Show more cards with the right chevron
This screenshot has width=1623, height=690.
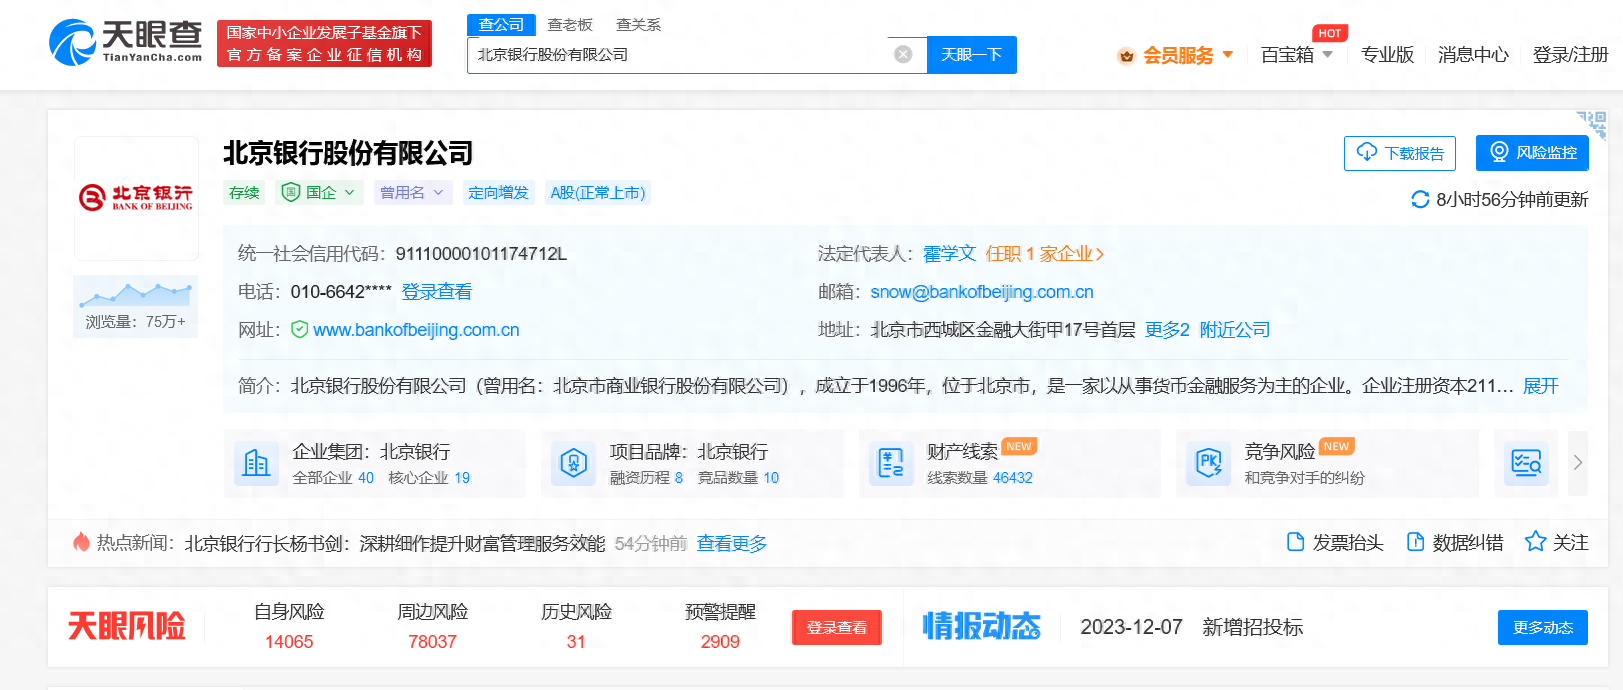coord(1577,463)
